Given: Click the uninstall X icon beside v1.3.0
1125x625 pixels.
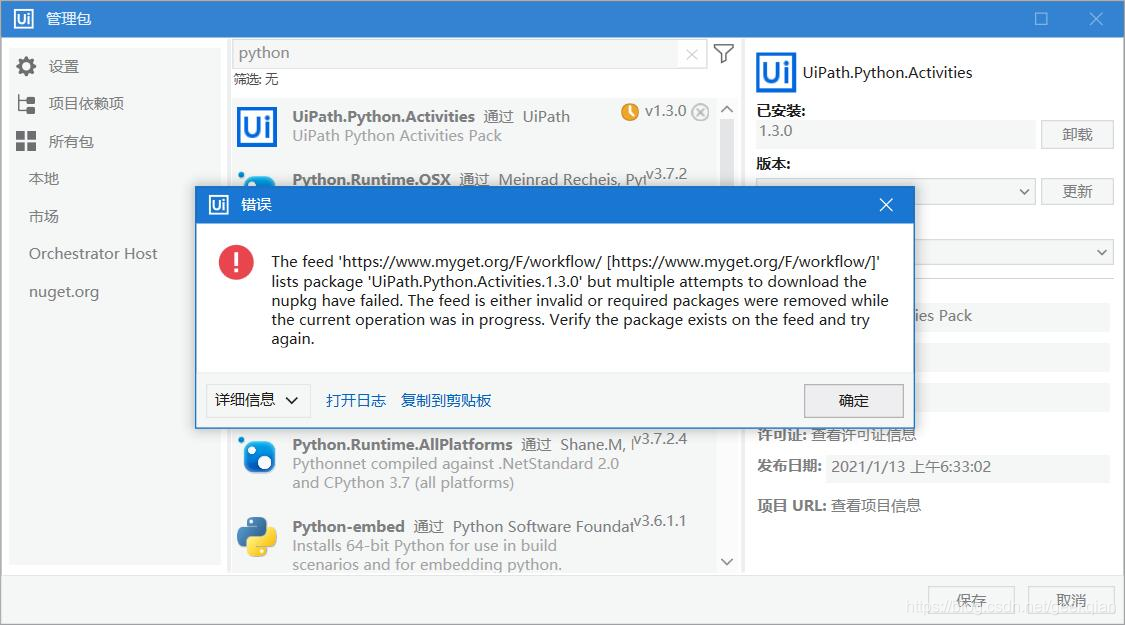Looking at the screenshot, I should (x=701, y=112).
